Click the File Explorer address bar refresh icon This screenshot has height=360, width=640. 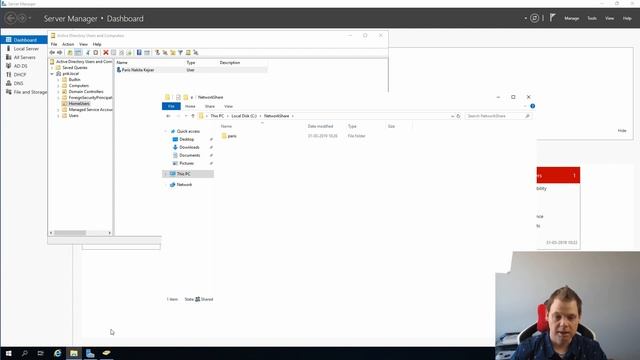(458, 116)
